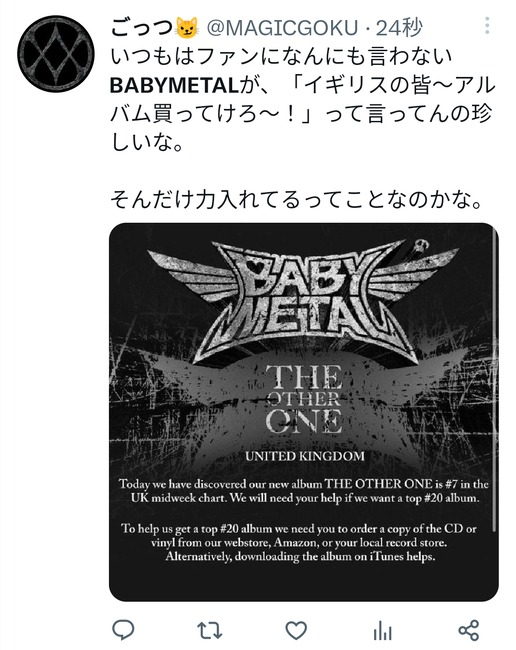Click the paragraph about ordering CD or vinyl
516x650 pixels.
point(299,542)
